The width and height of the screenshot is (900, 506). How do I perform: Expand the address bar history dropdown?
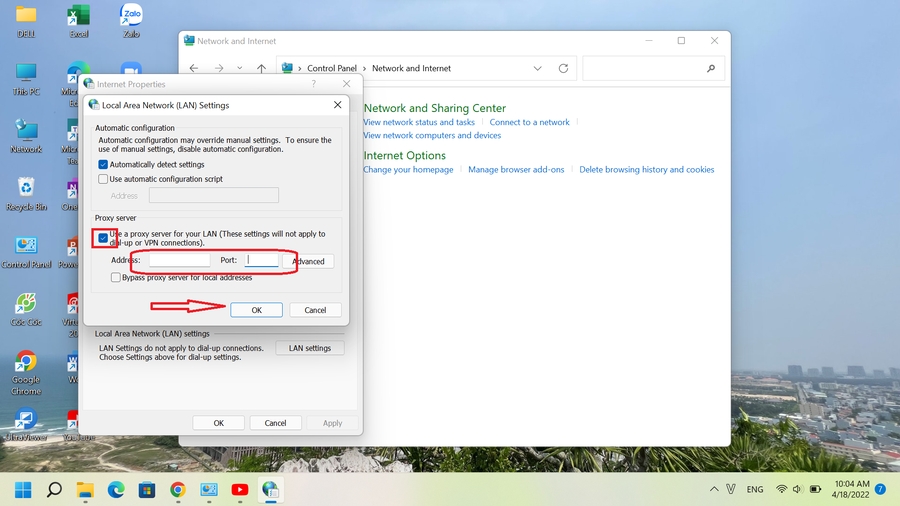tap(538, 68)
